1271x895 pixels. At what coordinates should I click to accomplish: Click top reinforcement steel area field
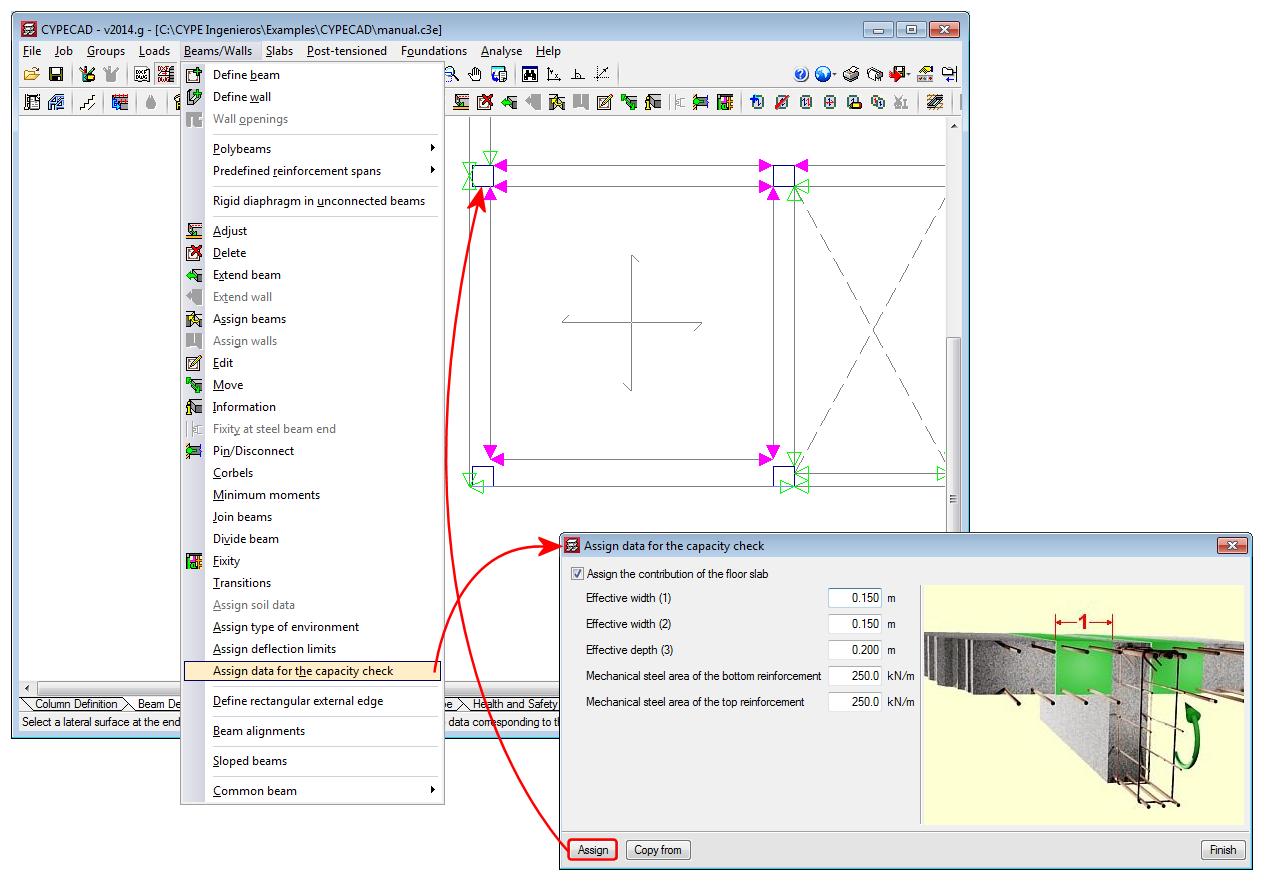(855, 702)
